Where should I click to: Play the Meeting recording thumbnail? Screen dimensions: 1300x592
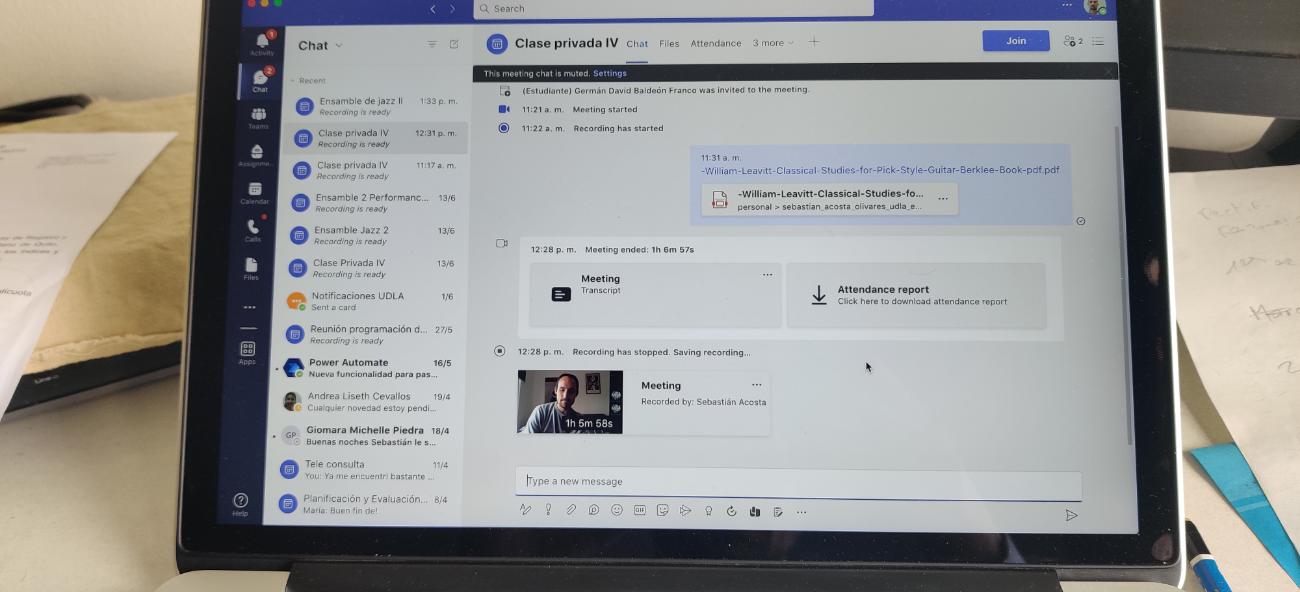pos(569,402)
